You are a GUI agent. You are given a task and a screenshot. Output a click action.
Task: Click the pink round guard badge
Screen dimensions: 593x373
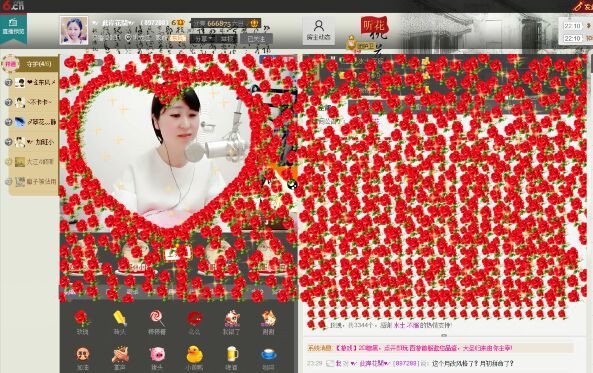[x=10, y=64]
